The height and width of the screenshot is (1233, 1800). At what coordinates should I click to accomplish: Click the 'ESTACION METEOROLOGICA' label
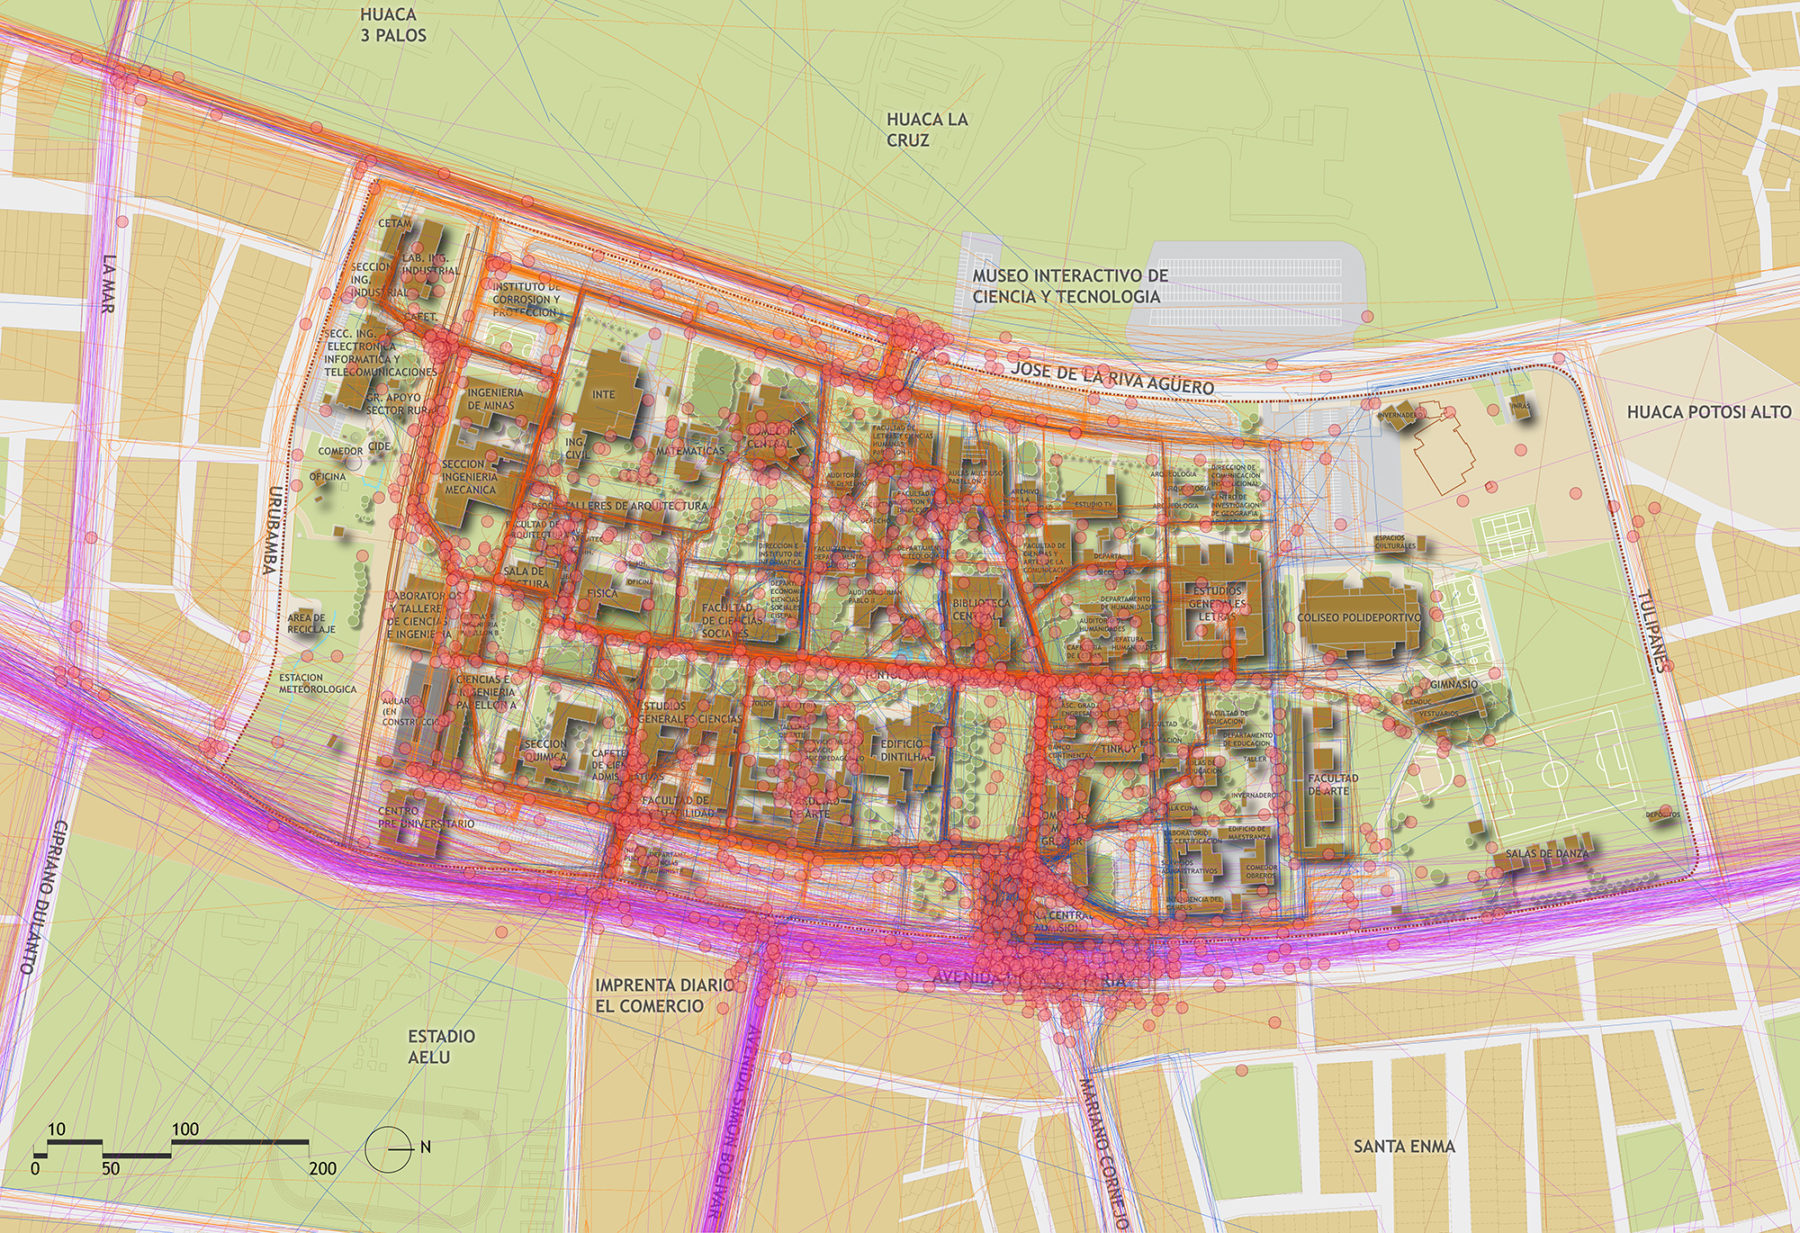pyautogui.click(x=318, y=683)
